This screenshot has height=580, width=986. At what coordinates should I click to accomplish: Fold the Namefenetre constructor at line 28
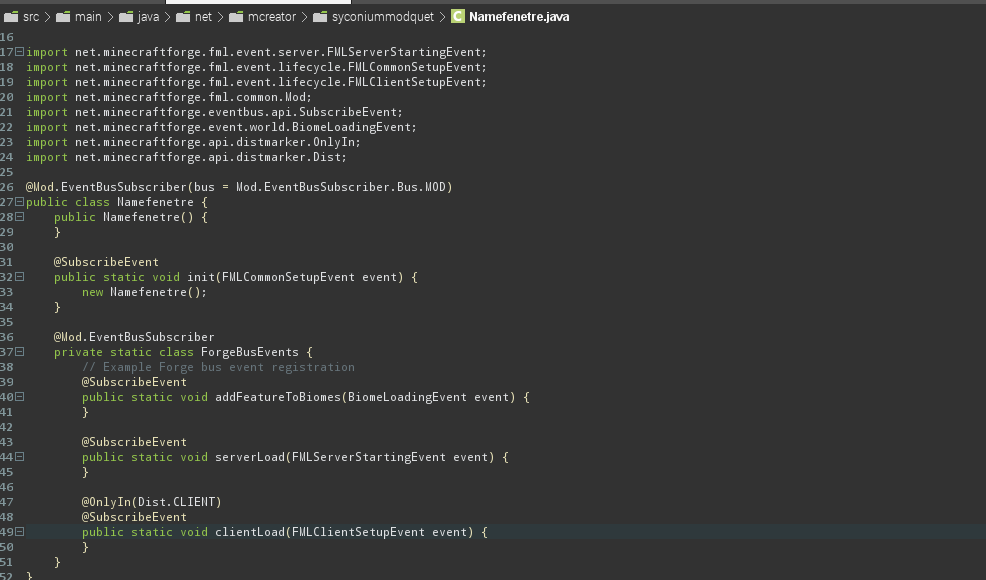pyautogui.click(x=19, y=217)
